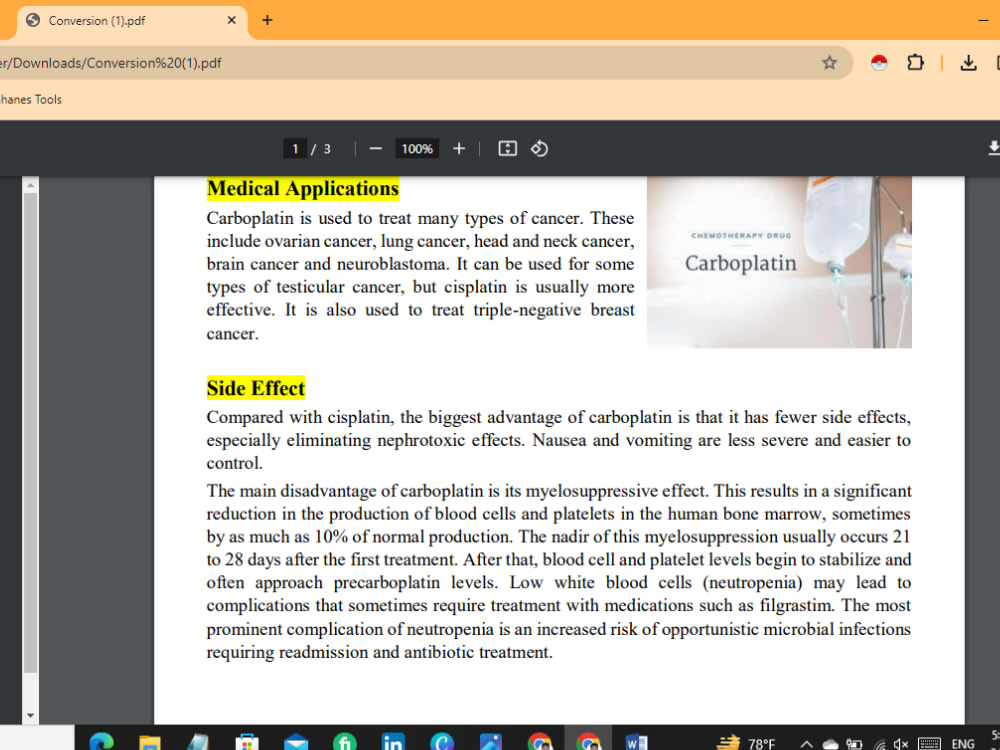
Task: Click the total page count '3'
Action: pos(327,149)
